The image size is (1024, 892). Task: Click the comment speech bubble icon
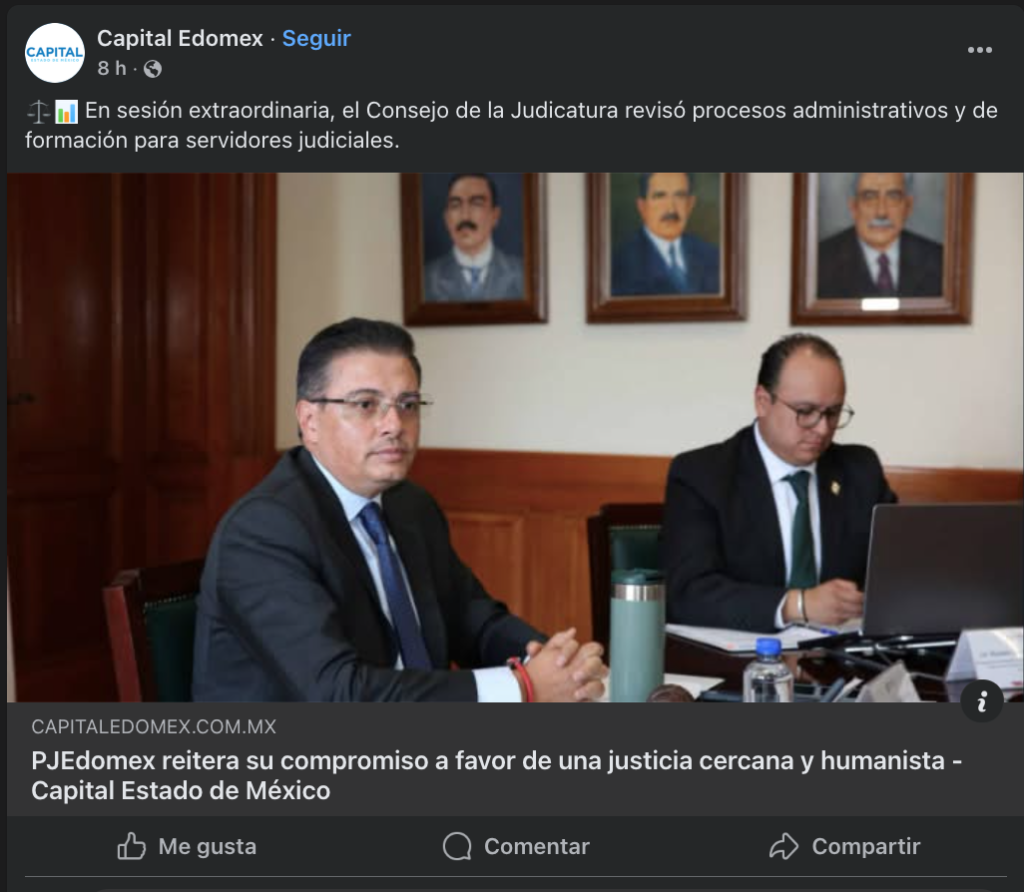456,846
